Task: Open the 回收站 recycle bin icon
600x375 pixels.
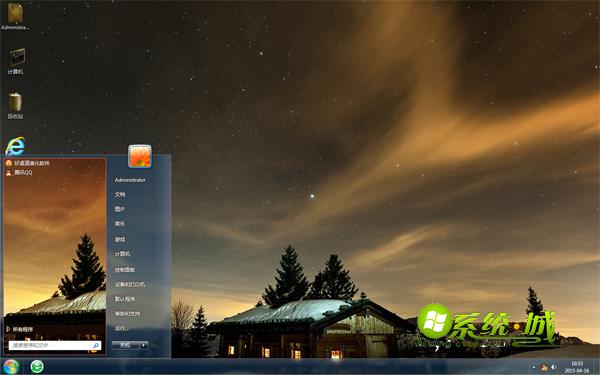Action: coord(15,106)
